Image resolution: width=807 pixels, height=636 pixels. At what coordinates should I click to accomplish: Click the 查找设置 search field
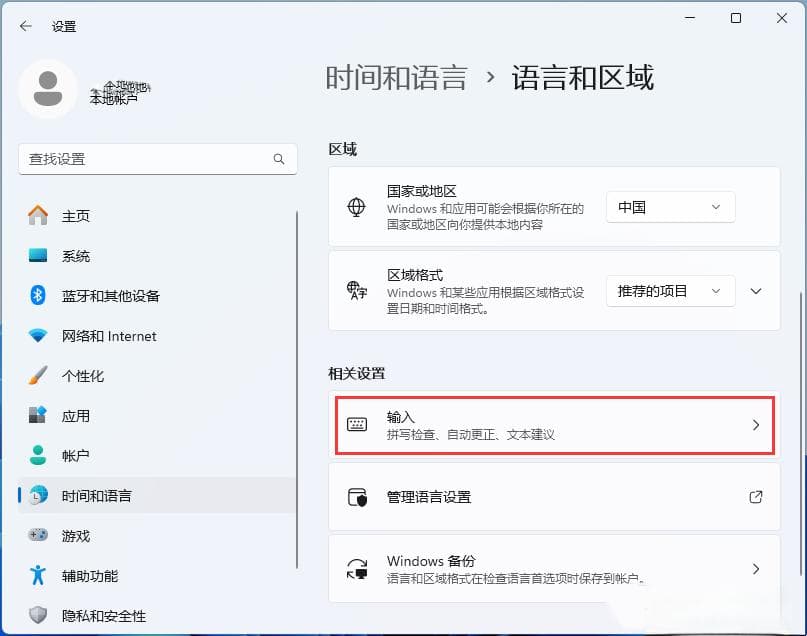pyautogui.click(x=157, y=159)
